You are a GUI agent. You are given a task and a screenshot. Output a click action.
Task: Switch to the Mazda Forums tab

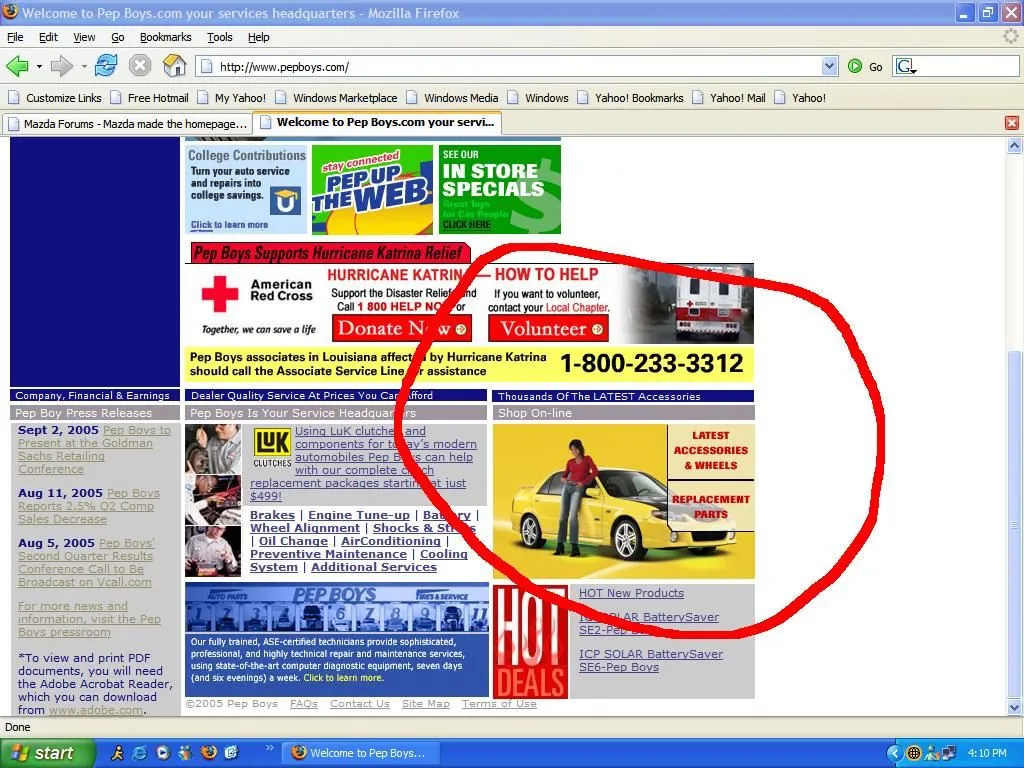(x=126, y=123)
